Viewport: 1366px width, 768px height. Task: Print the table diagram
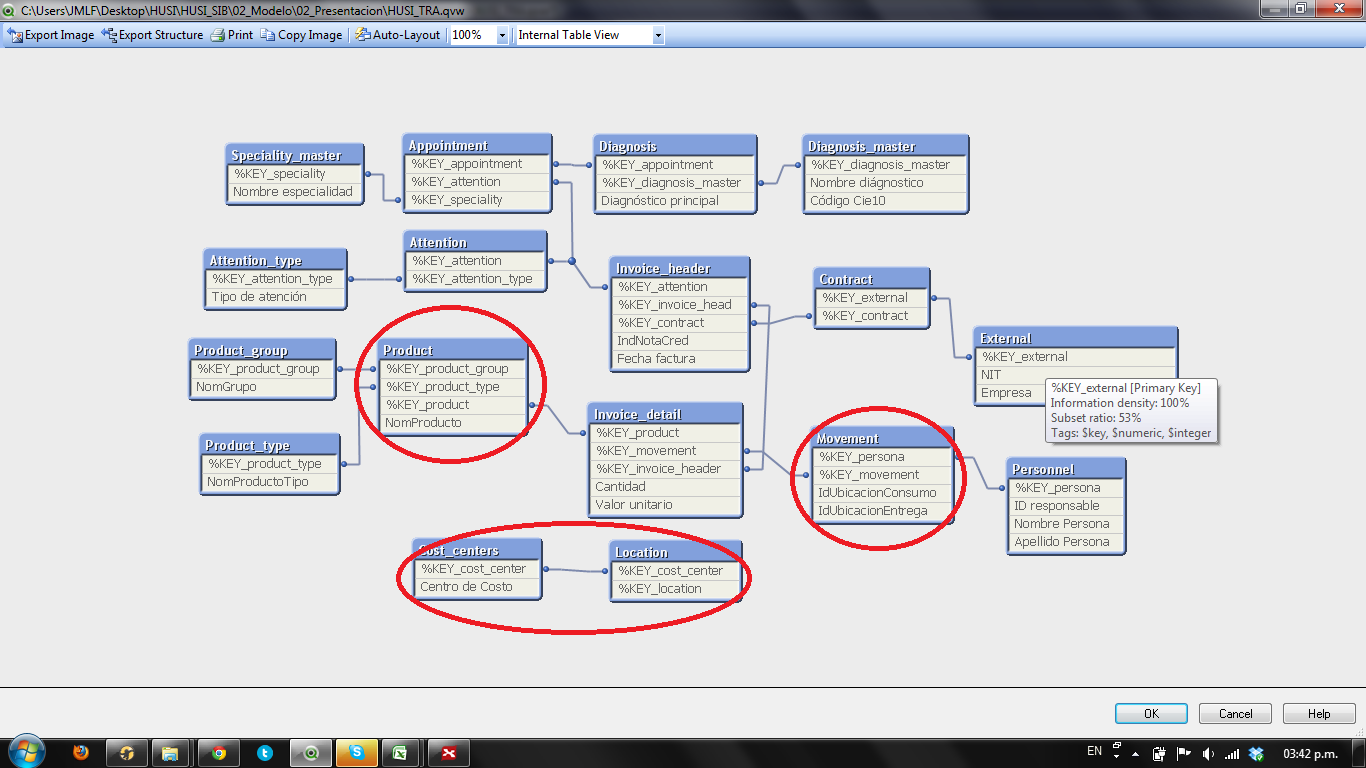pos(217,35)
